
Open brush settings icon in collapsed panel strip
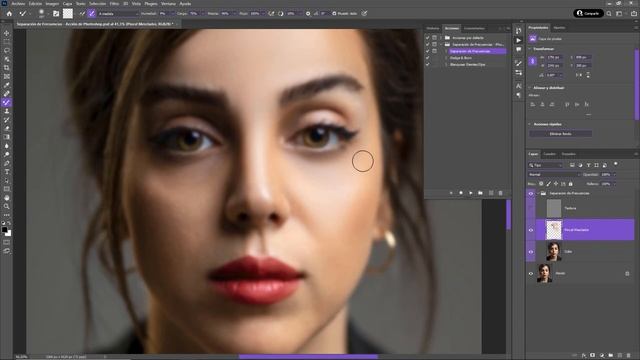tap(518, 63)
